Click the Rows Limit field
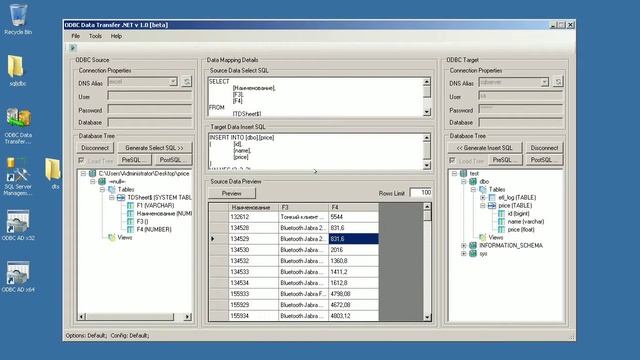The width and height of the screenshot is (640, 360). [421, 193]
